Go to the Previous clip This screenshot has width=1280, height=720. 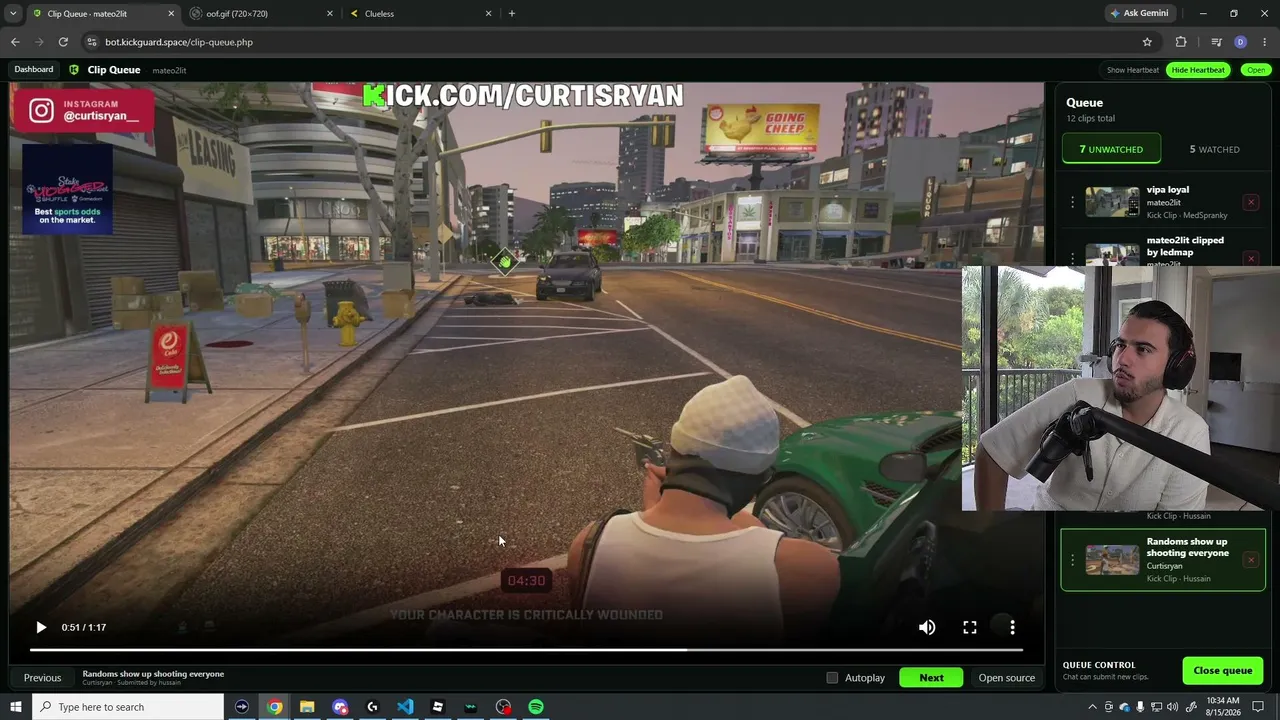tap(42, 678)
